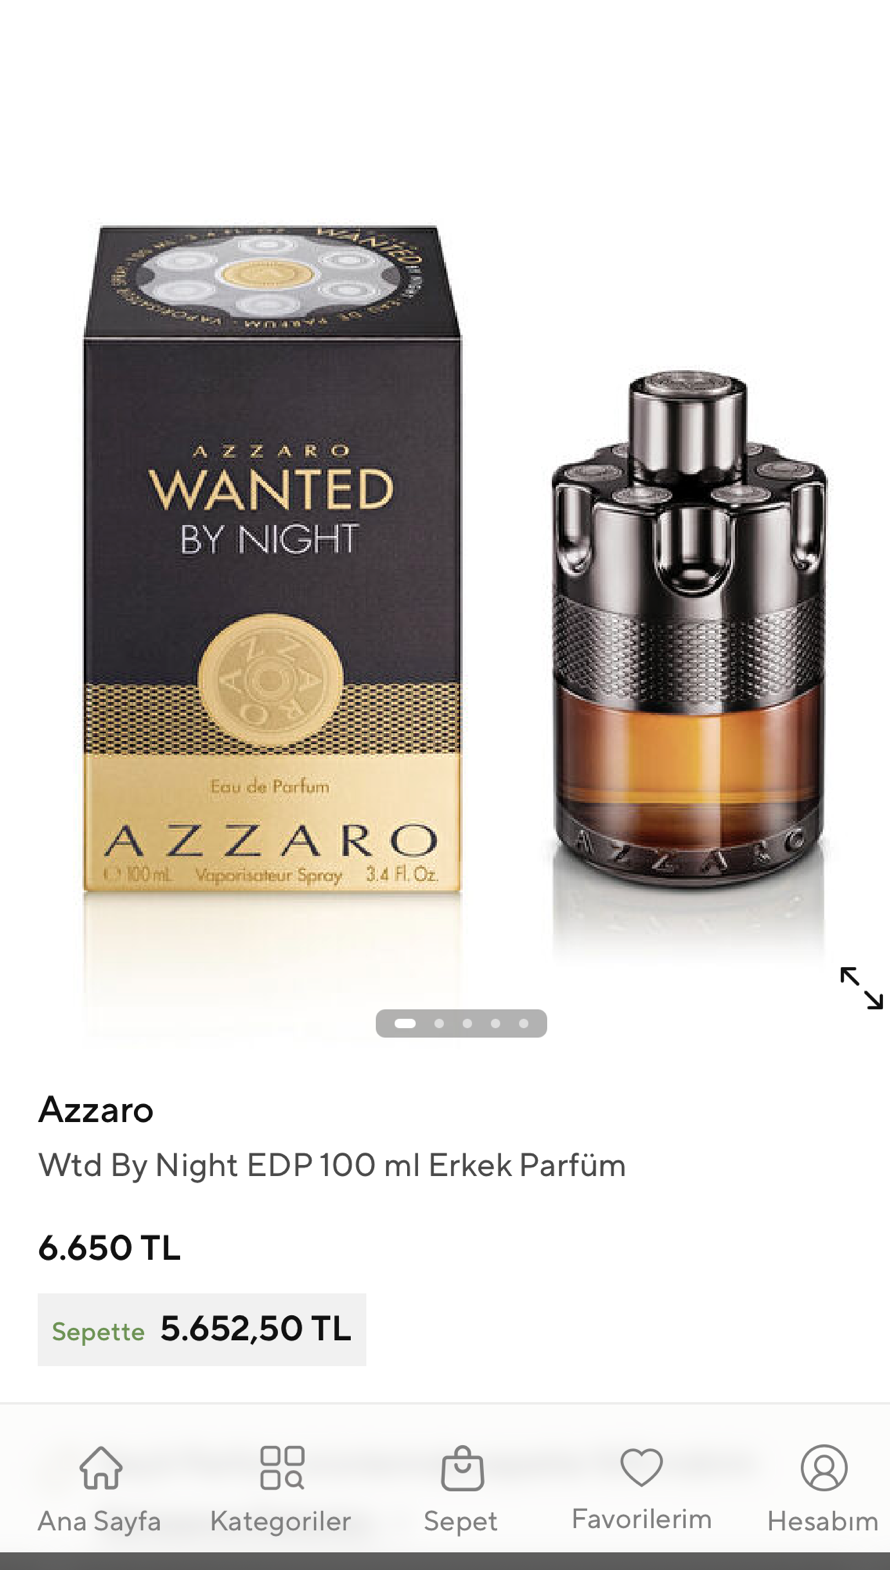The height and width of the screenshot is (1570, 890).
Task: Open the Sepet shopping bag icon
Action: [462, 1467]
